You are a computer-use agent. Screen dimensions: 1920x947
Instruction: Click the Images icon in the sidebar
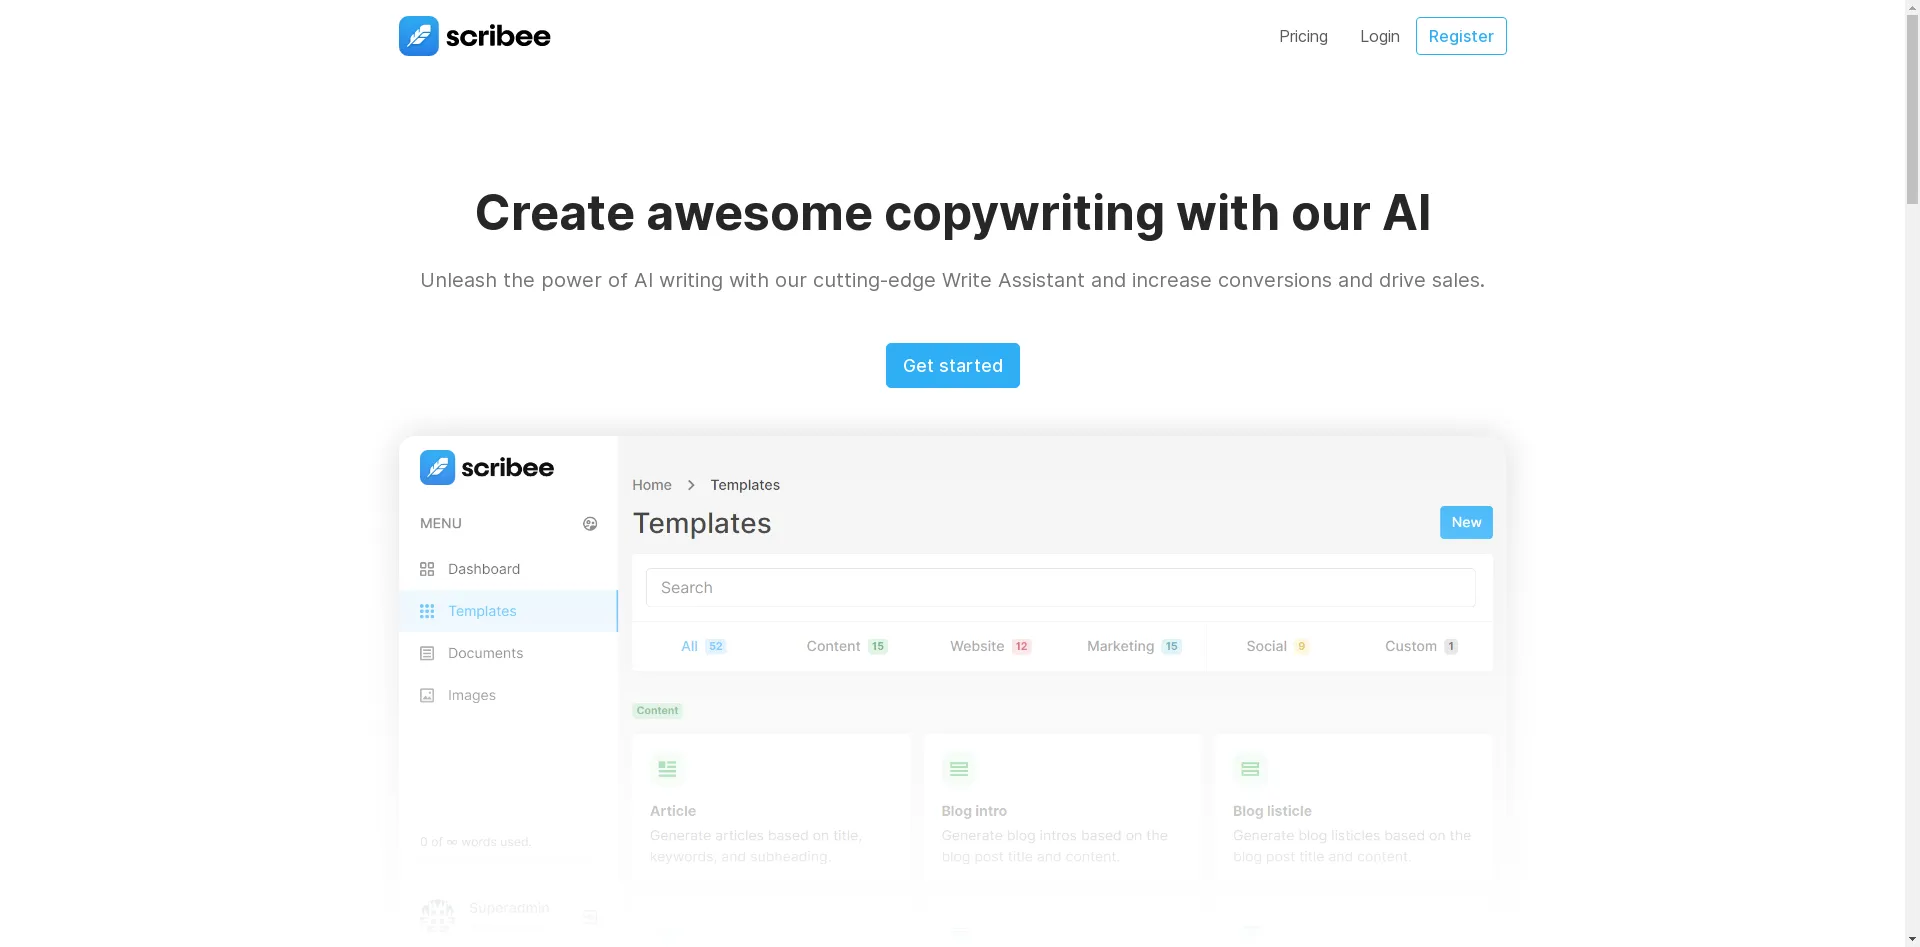[427, 695]
